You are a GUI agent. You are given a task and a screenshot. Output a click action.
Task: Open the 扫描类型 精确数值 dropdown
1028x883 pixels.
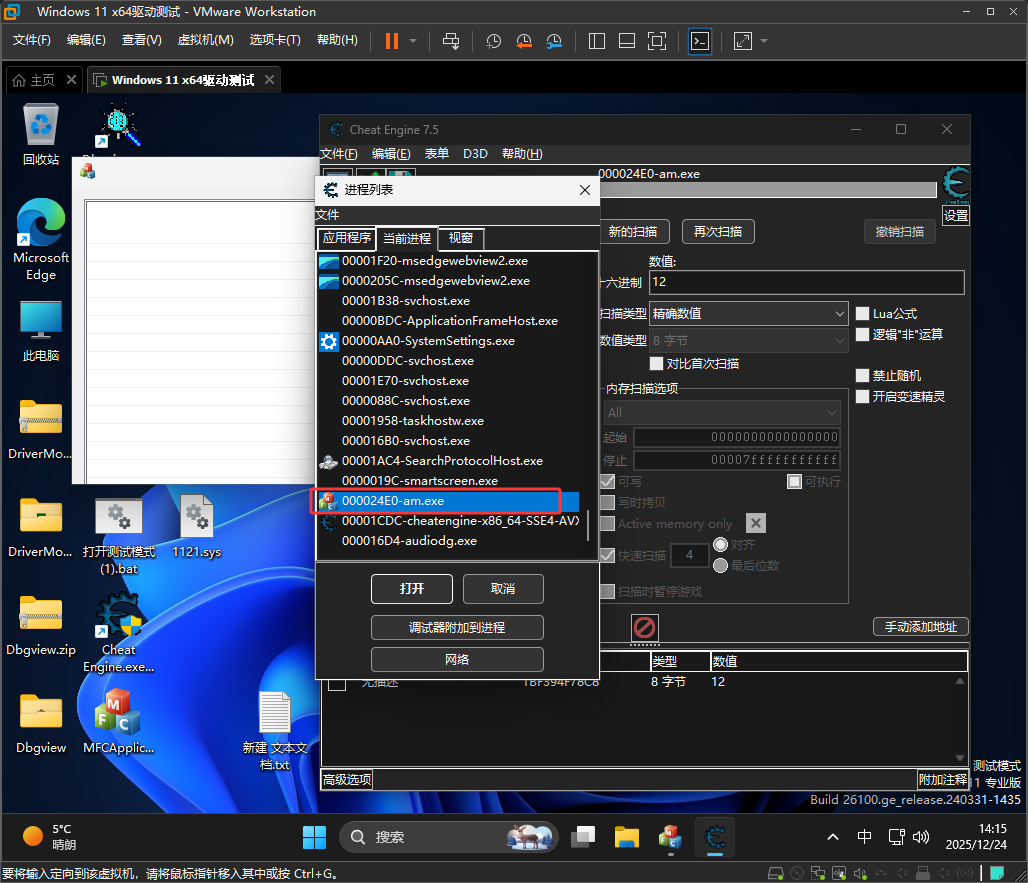click(x=749, y=313)
